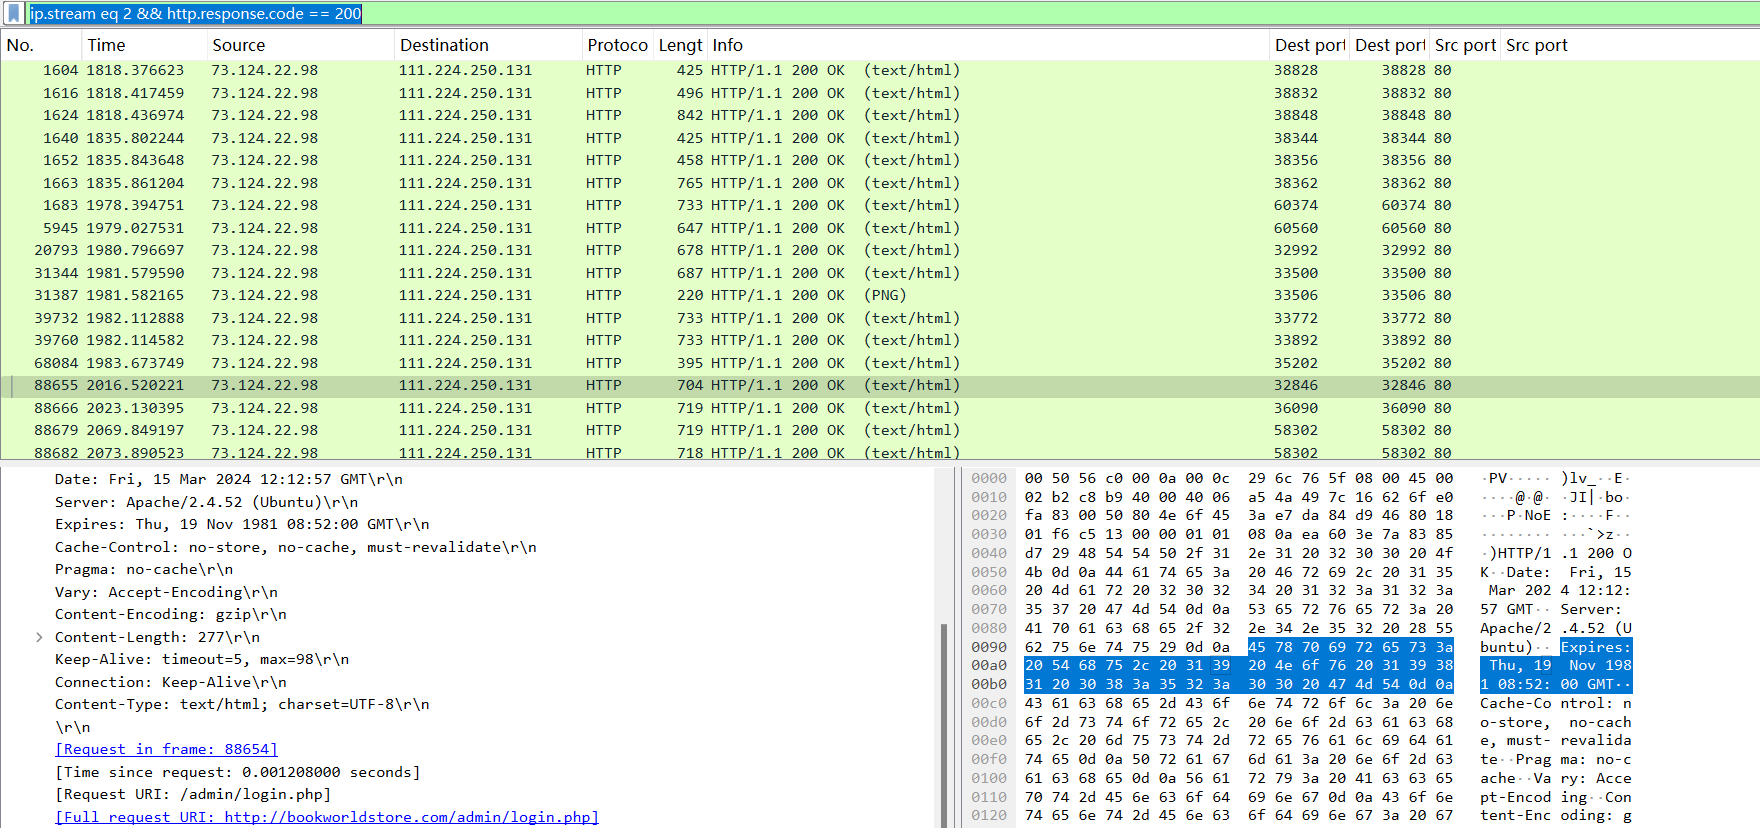1760x828 pixels.
Task: Select the Vary: Accept-Encoding line
Action: [x=166, y=592]
